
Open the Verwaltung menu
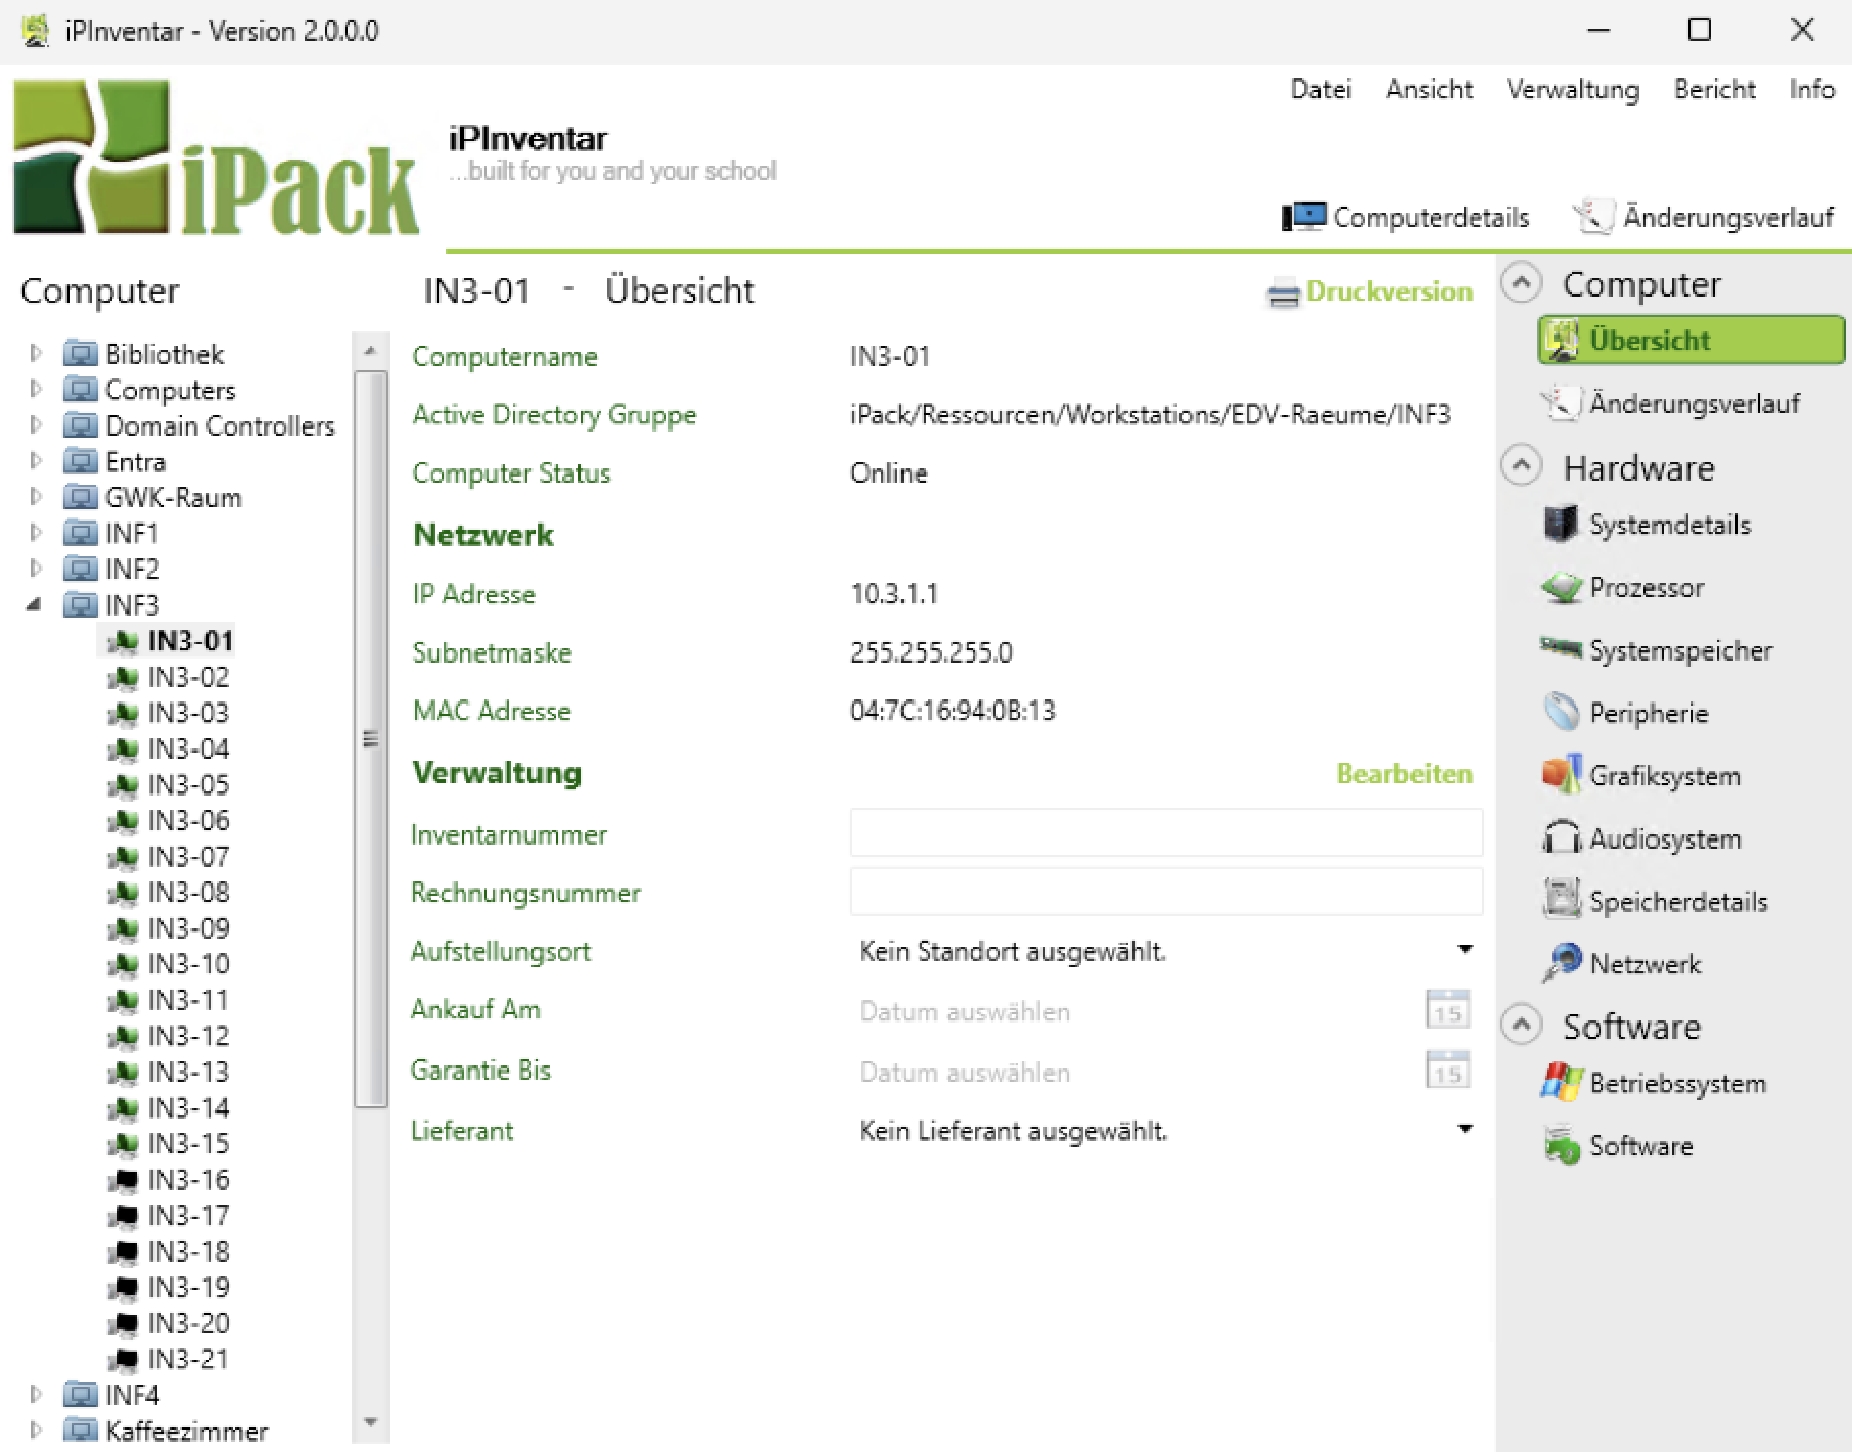tap(1572, 90)
